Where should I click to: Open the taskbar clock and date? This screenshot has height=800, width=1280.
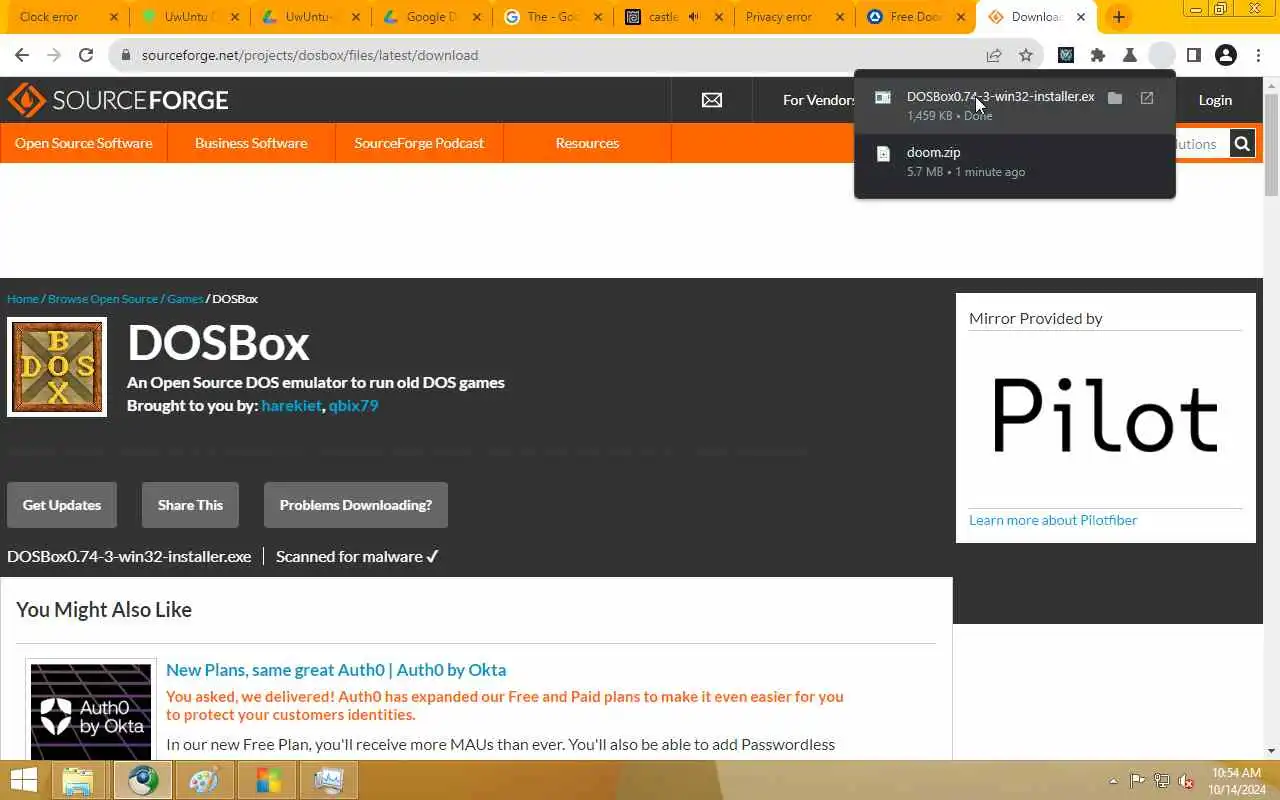[1237, 781]
